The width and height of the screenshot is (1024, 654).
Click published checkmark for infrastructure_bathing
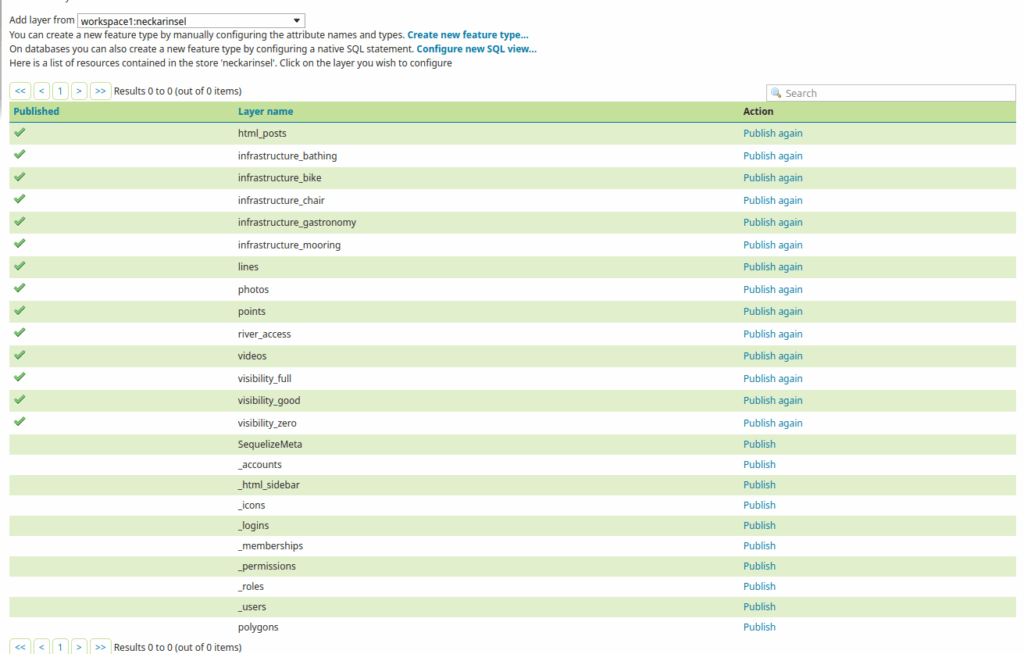20,154
